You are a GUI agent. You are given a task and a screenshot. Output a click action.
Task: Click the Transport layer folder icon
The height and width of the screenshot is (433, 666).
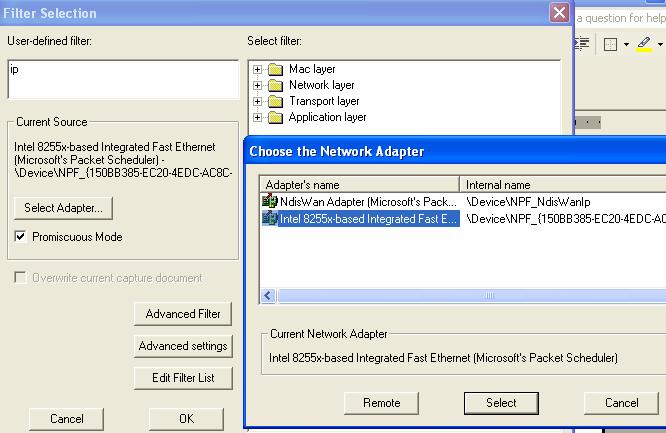tap(276, 101)
